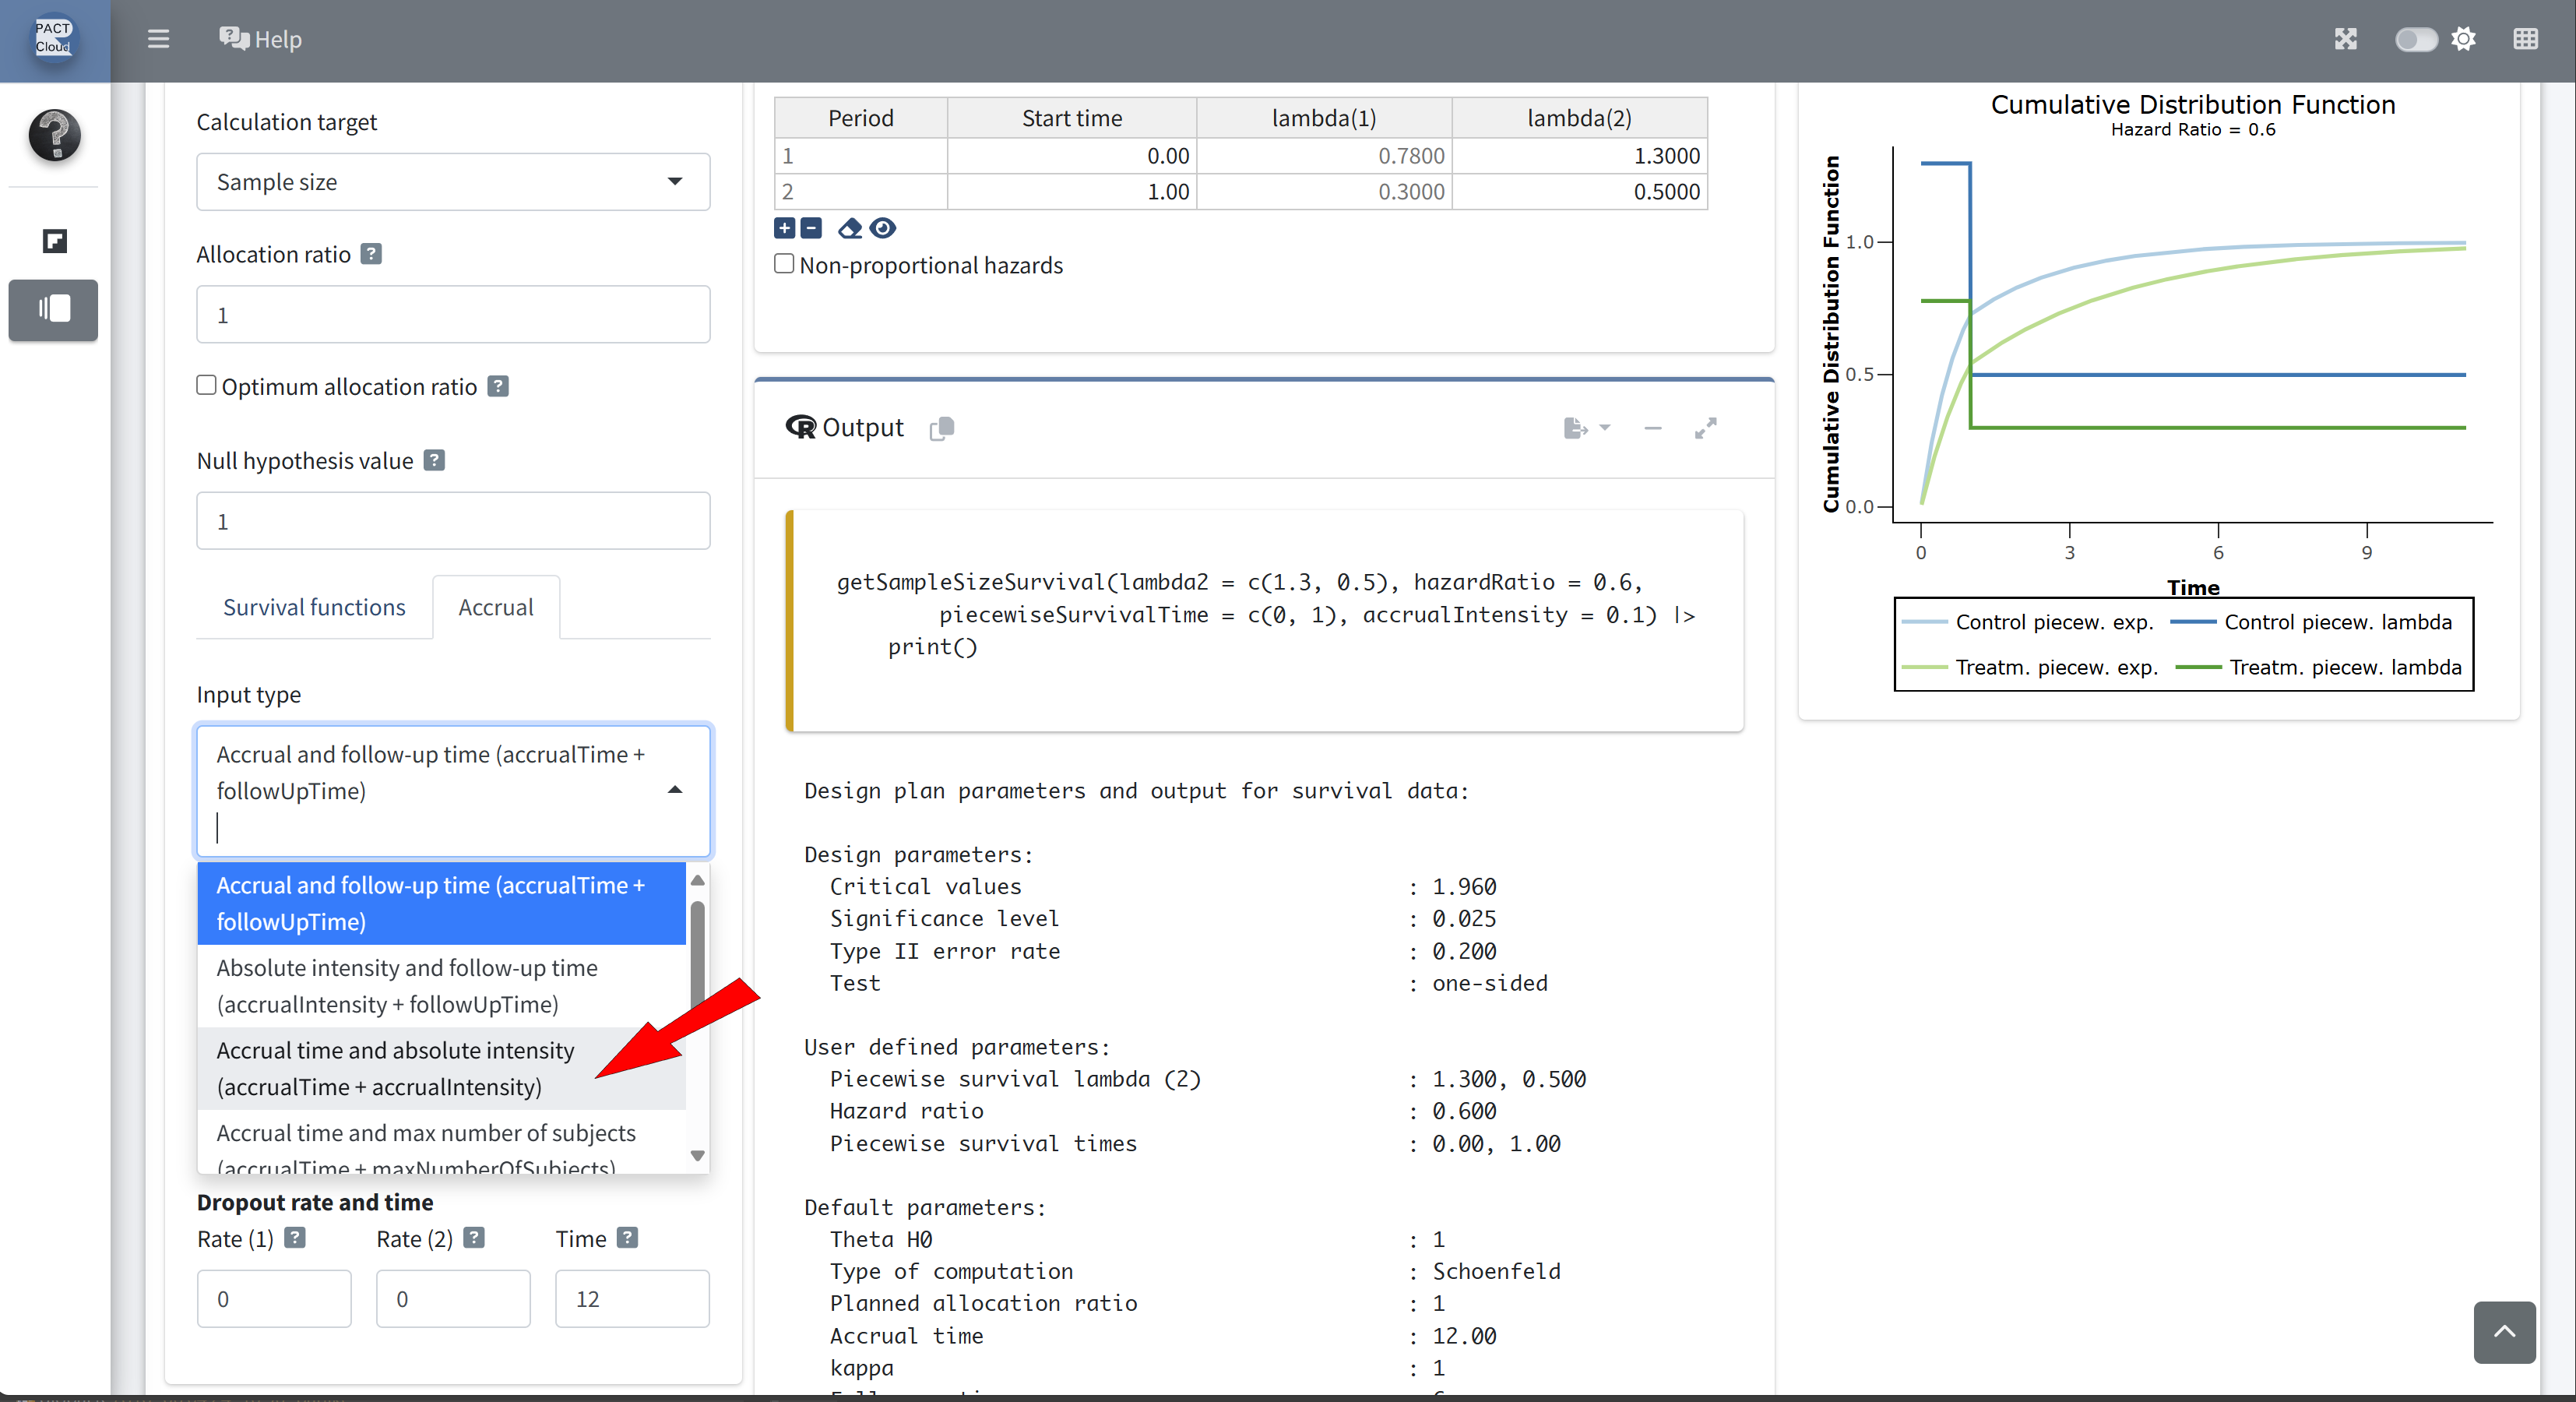Open the apps grid icon
This screenshot has width=2576, height=1402.
(x=2525, y=39)
